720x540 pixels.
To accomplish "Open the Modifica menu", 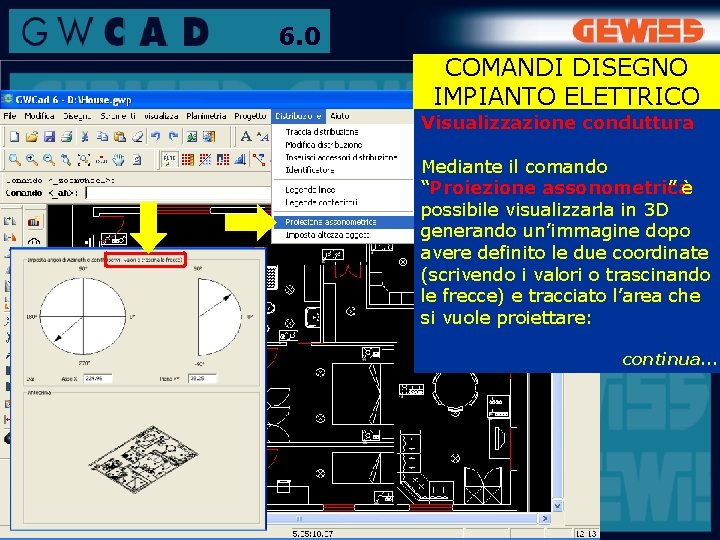I will [x=39, y=116].
